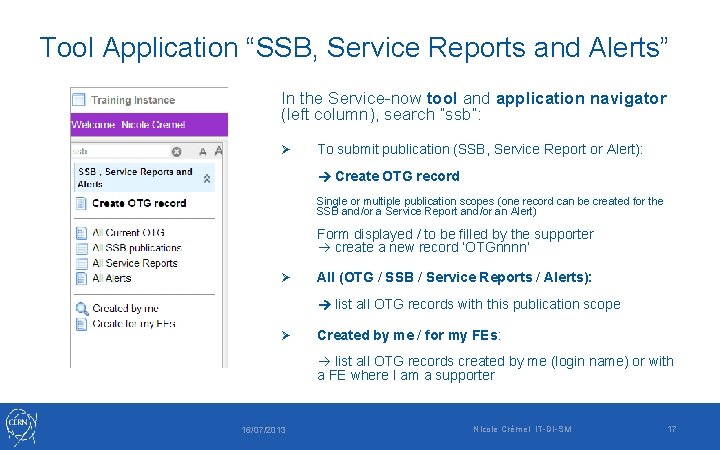Click the icon next to All Alerts
Screen dimensions: 720x450
point(81,278)
